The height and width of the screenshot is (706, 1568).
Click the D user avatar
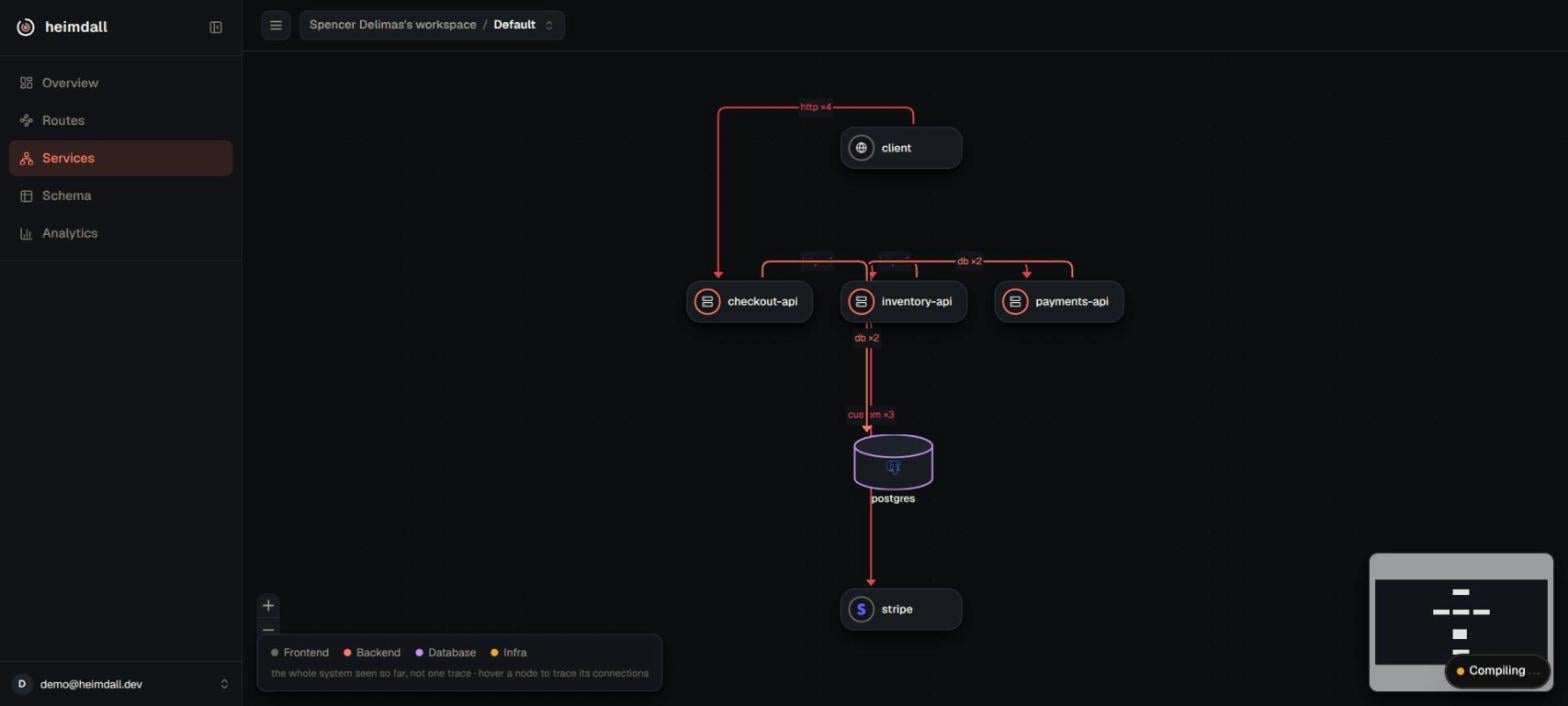22,684
